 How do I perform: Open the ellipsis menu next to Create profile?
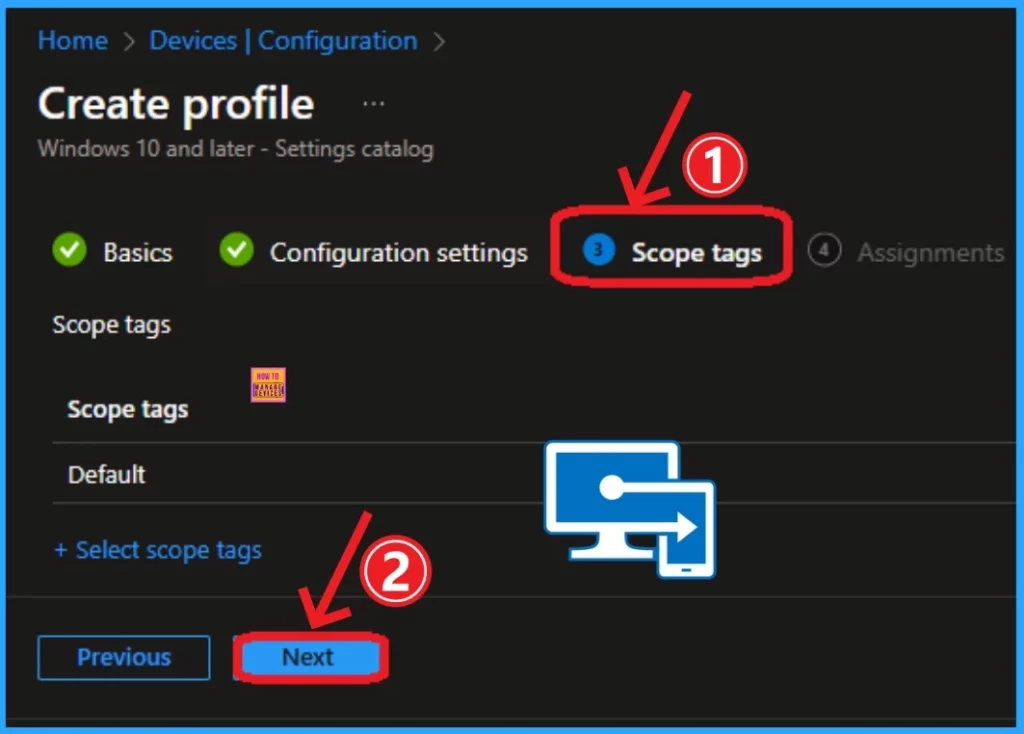coord(374,103)
